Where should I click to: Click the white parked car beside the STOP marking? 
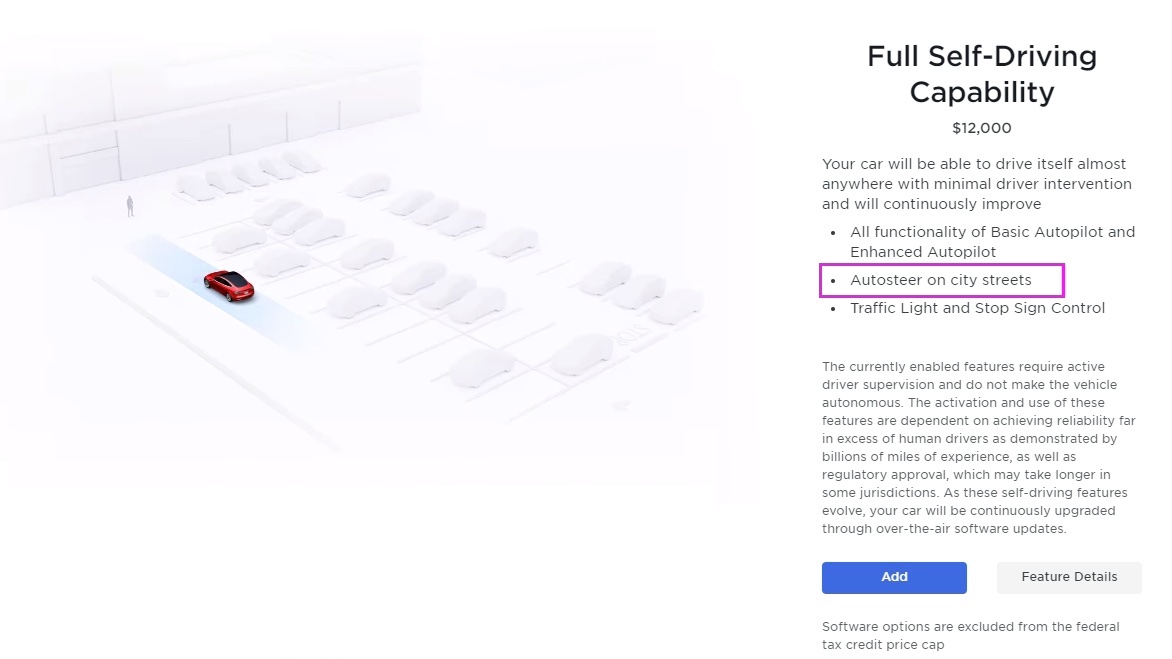[x=581, y=355]
